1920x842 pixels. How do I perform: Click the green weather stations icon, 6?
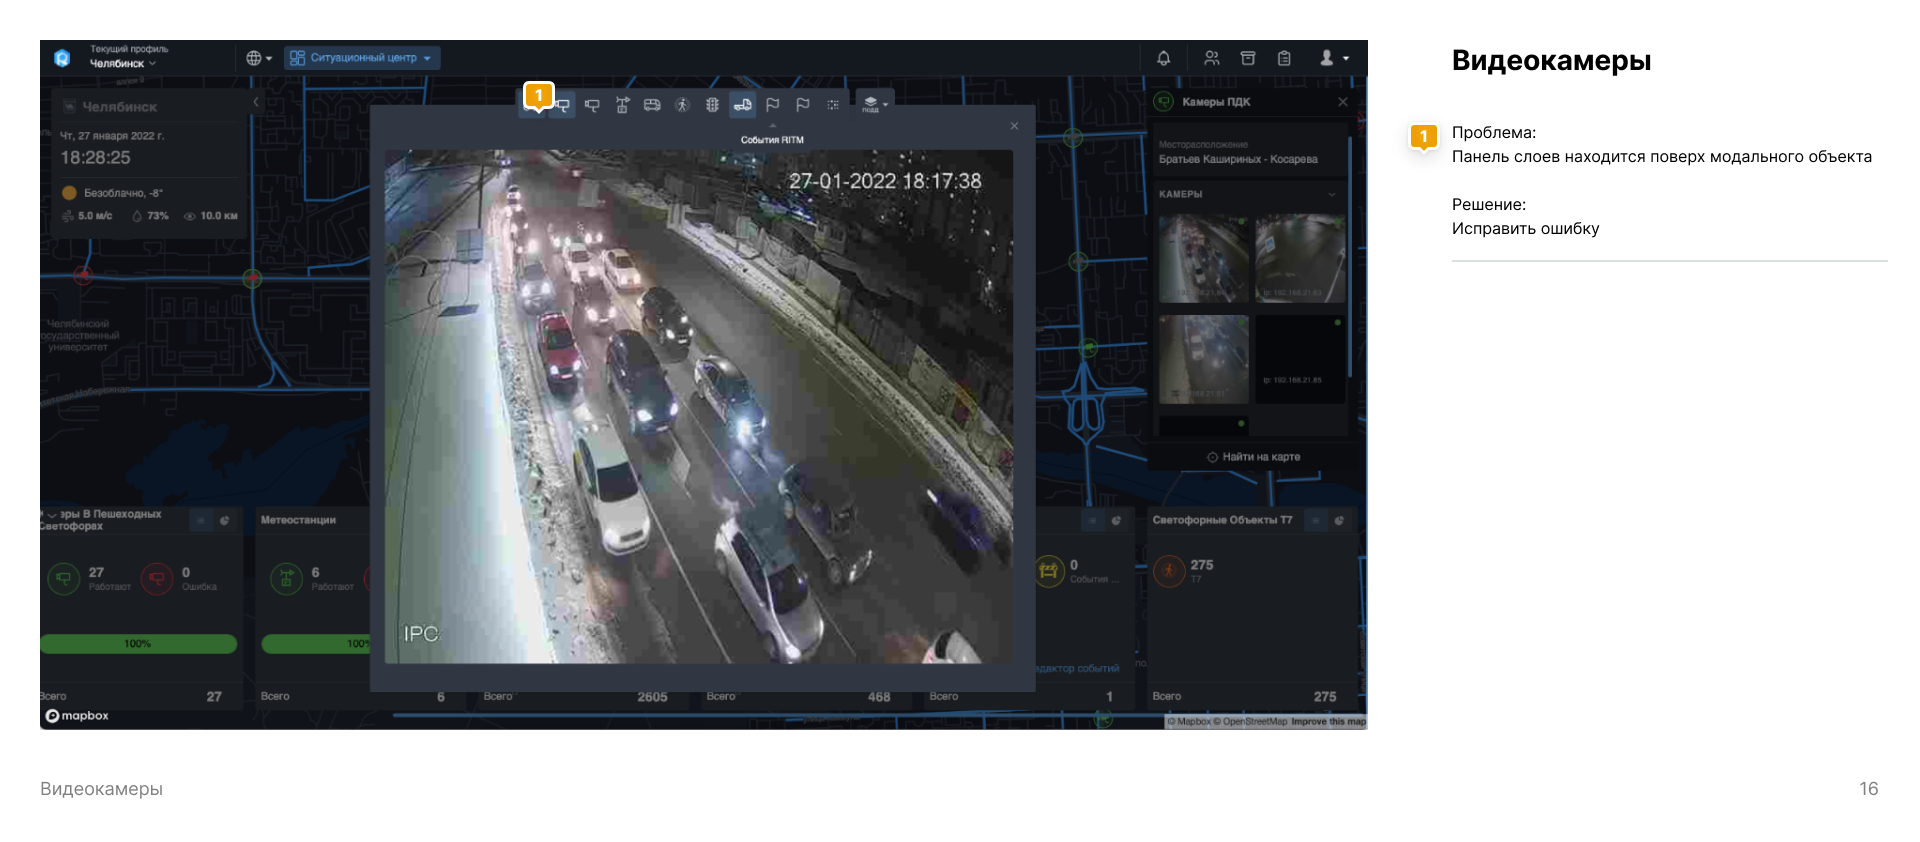[x=287, y=578]
